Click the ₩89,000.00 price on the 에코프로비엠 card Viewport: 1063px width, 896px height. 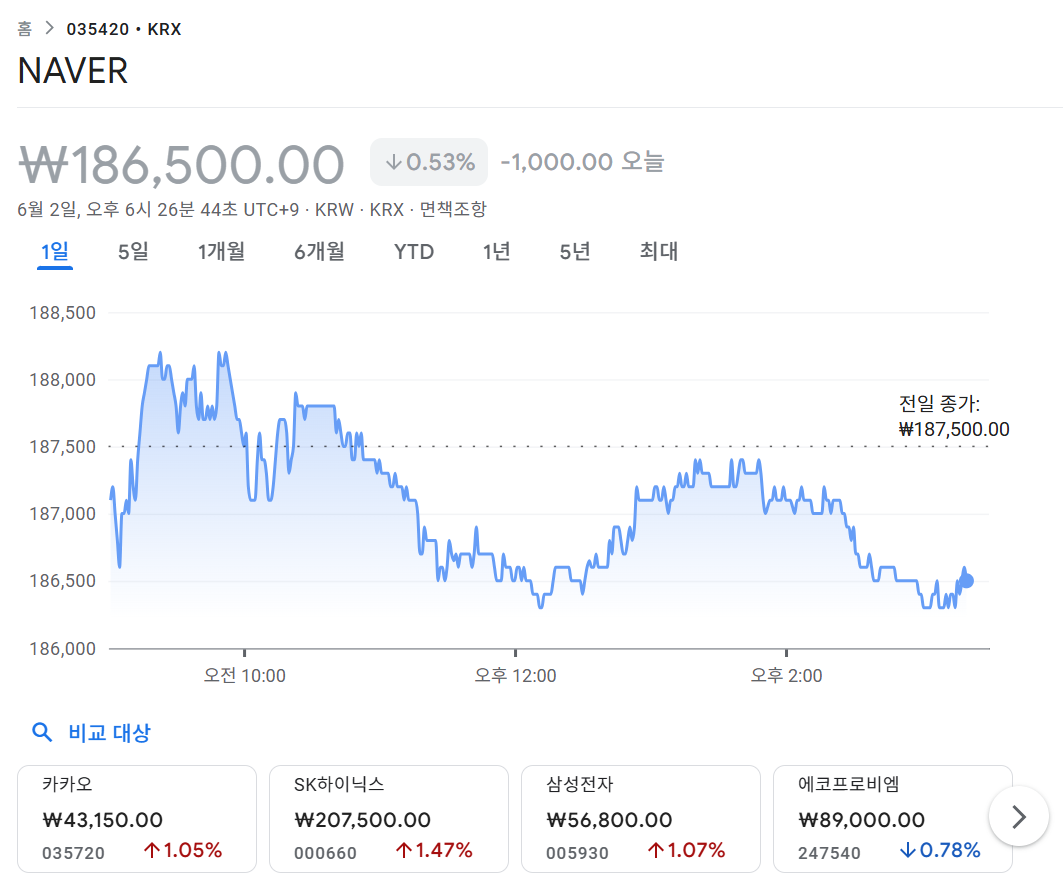(x=861, y=820)
